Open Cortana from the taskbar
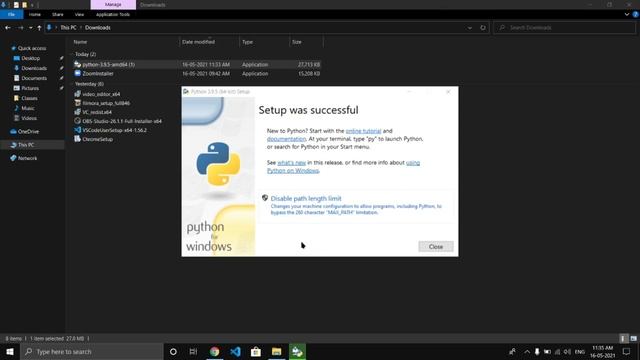This screenshot has width=640, height=360. 173,351
